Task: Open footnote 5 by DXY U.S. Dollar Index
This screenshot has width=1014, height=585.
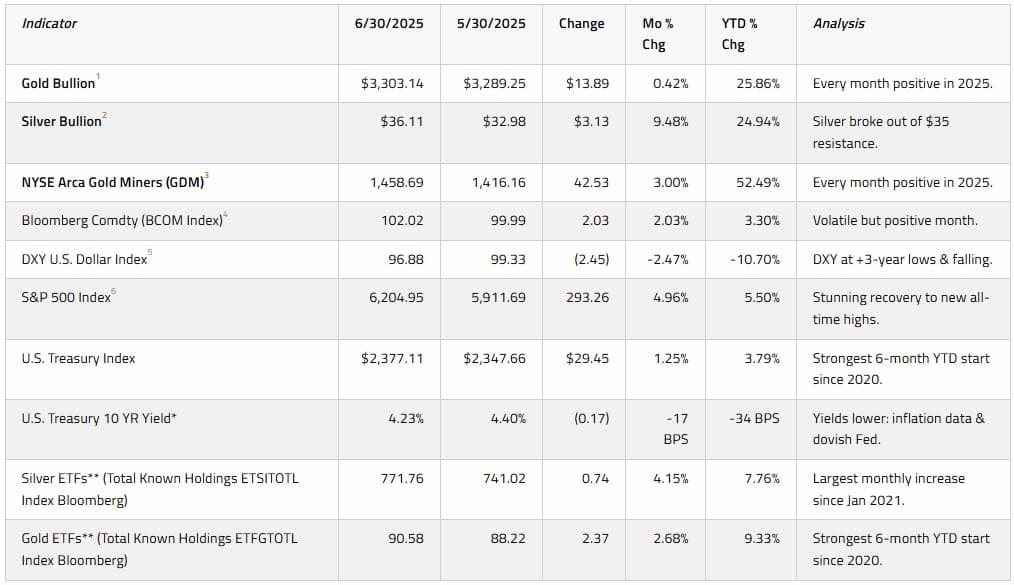Action: 150,252
